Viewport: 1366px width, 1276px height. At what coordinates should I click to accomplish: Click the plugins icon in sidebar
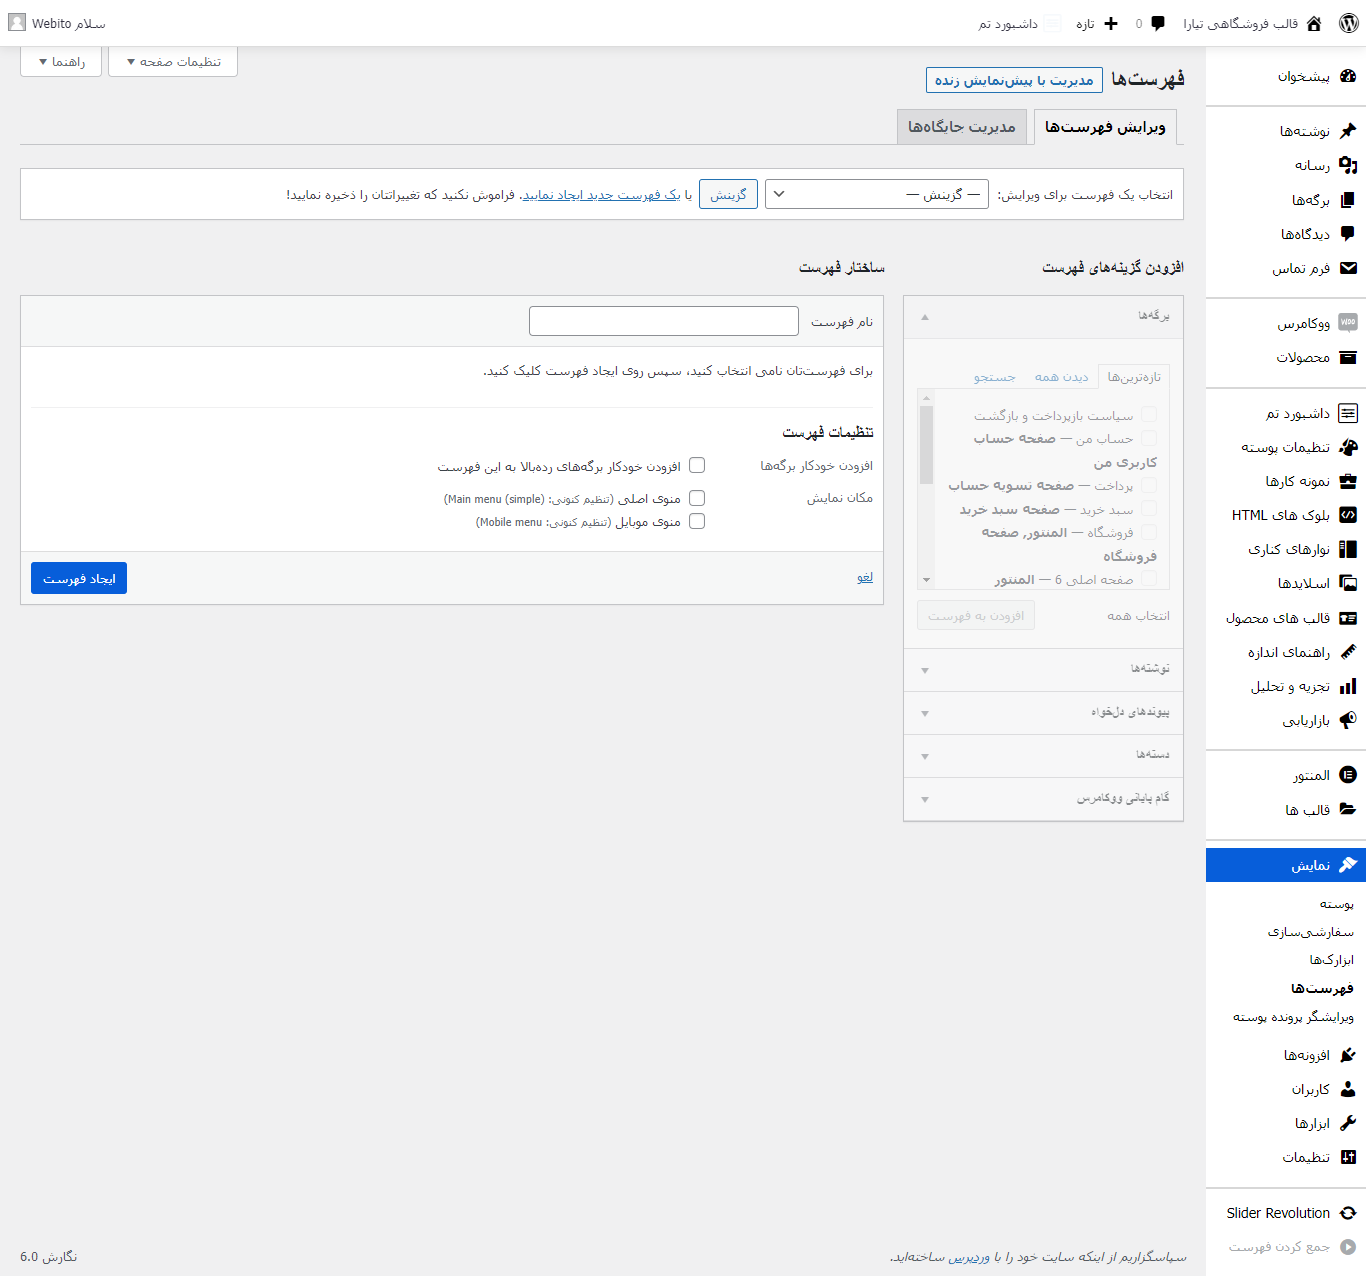(x=1348, y=1055)
